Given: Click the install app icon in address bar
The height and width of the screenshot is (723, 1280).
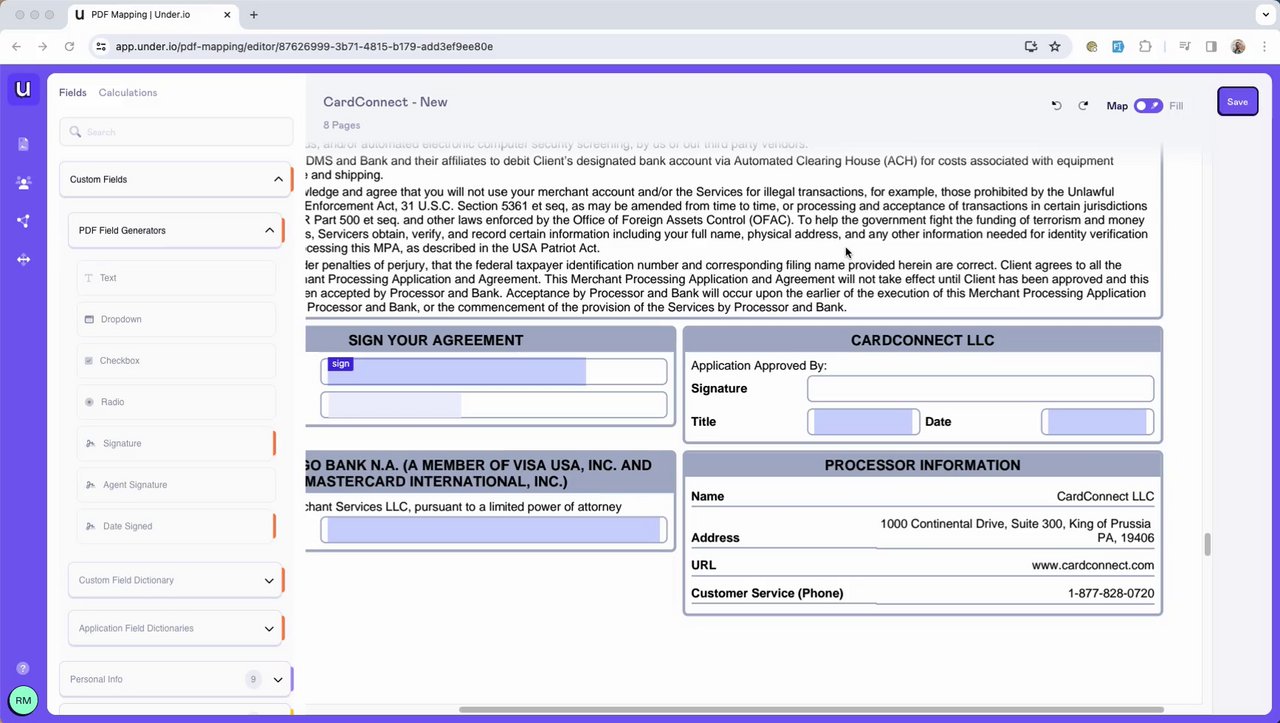Looking at the screenshot, I should pos(1031,46).
